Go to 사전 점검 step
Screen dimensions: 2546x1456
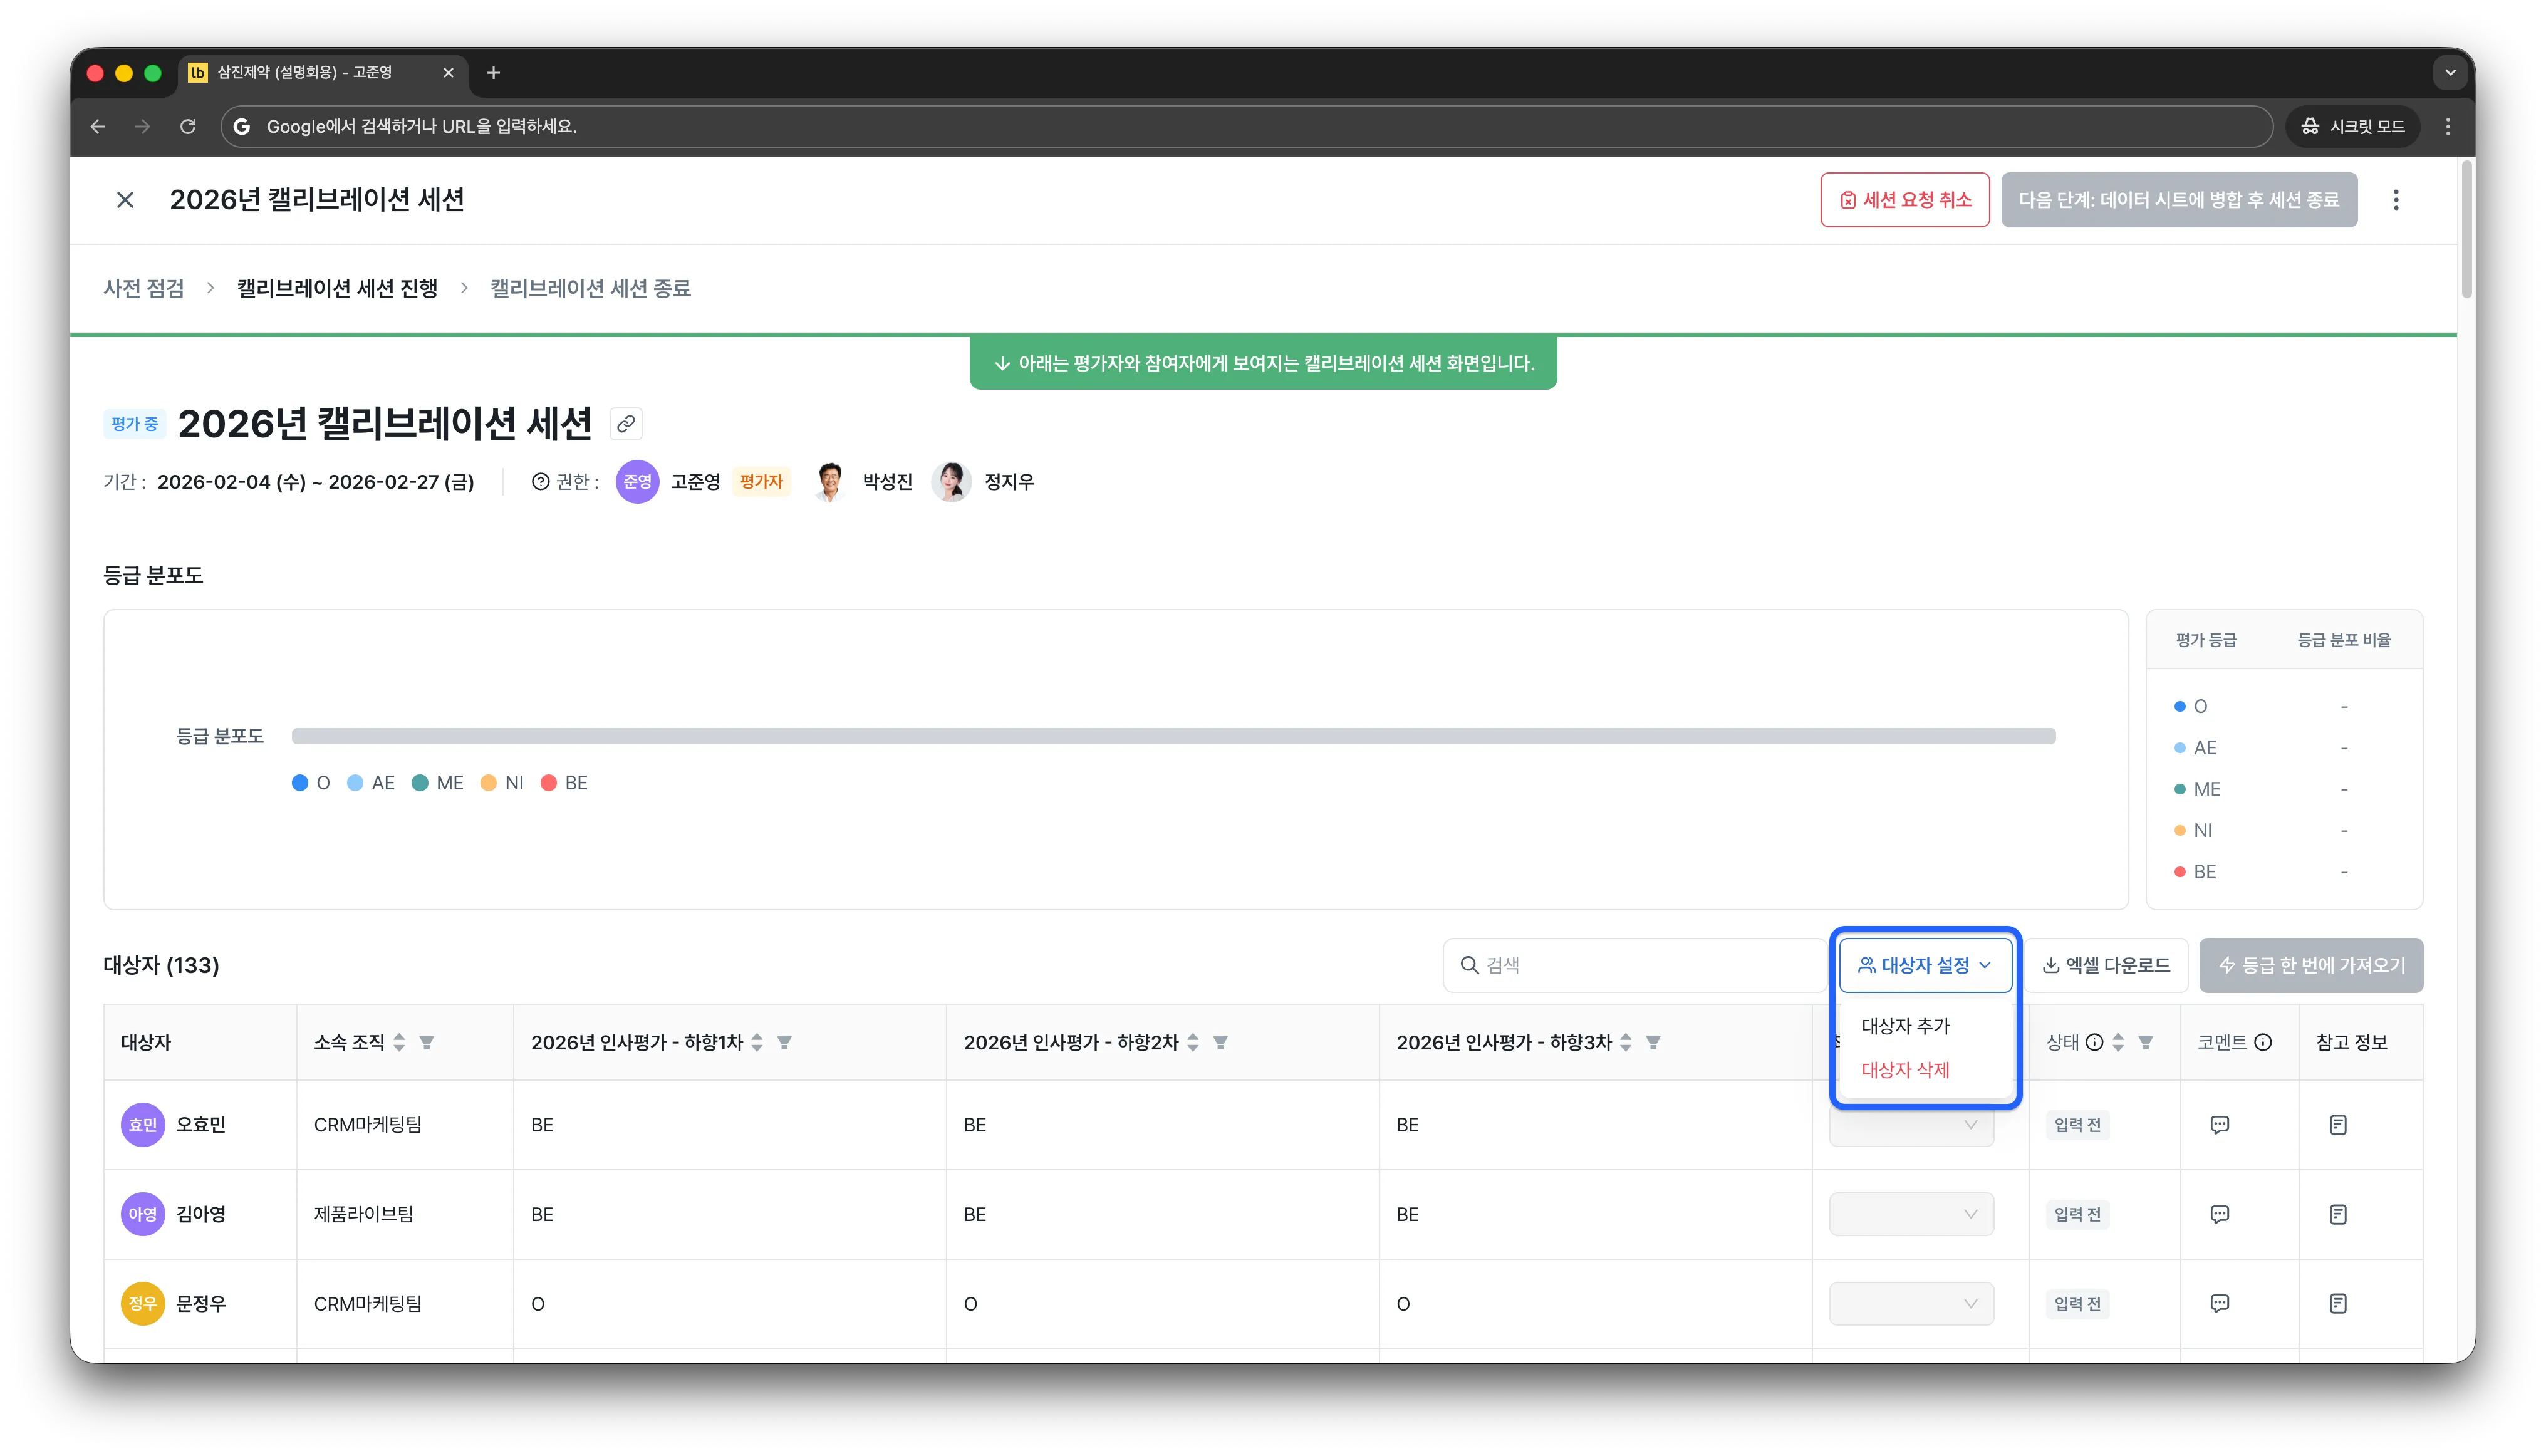144,288
